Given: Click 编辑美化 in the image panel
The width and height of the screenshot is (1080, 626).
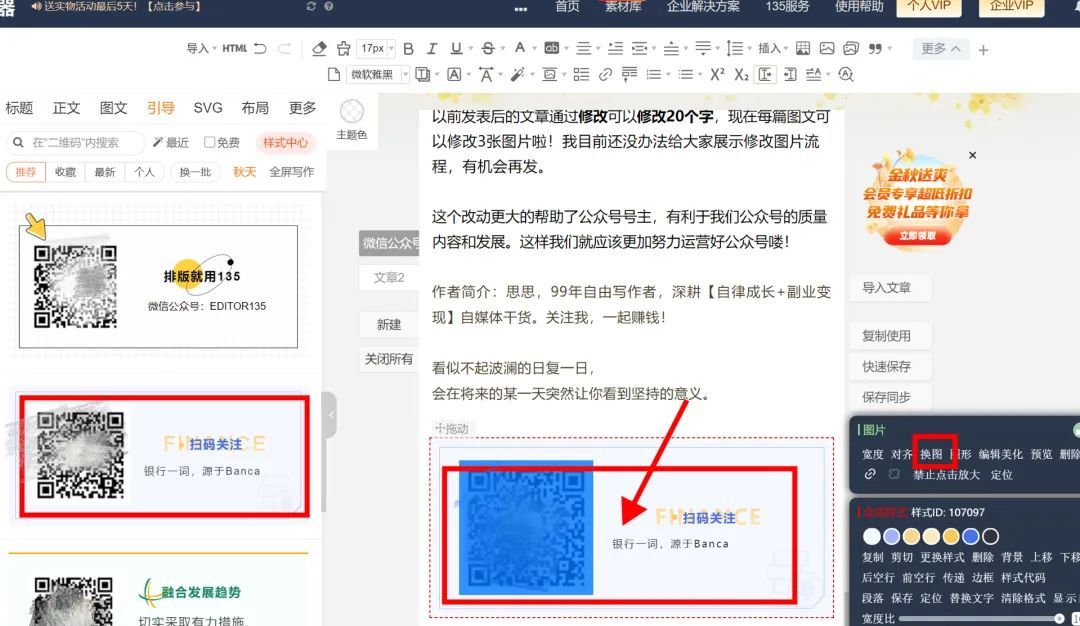Looking at the screenshot, I should pos(1001,454).
